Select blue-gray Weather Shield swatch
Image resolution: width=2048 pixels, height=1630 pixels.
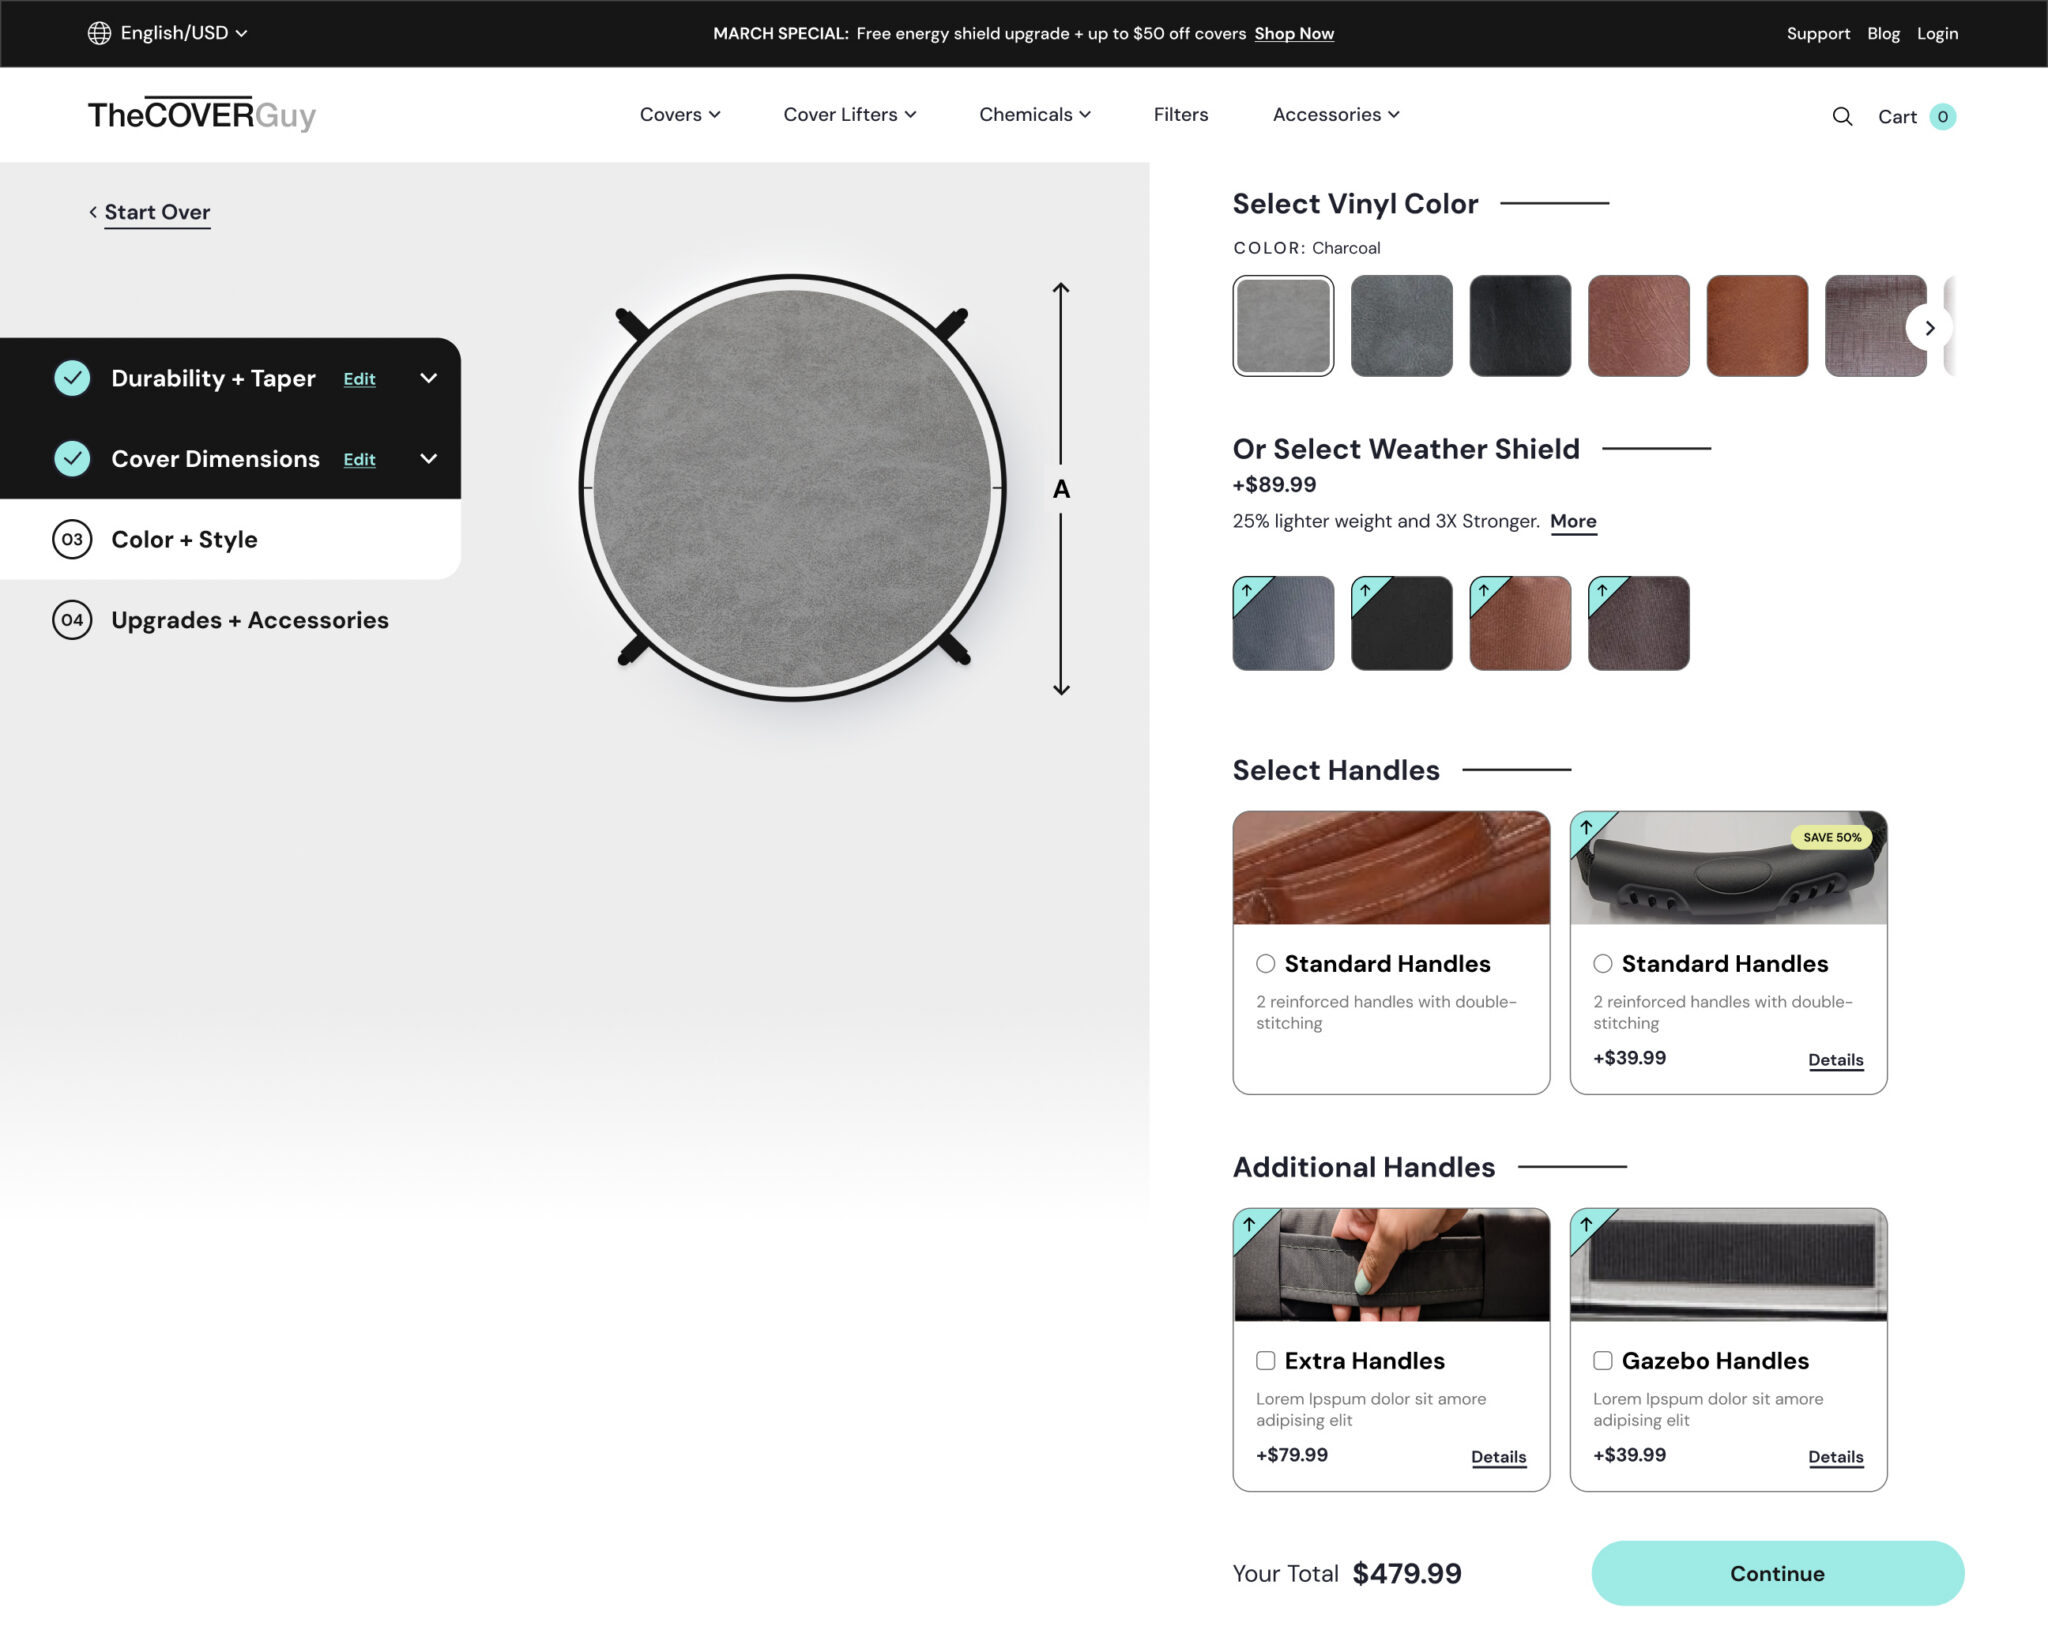(x=1283, y=623)
